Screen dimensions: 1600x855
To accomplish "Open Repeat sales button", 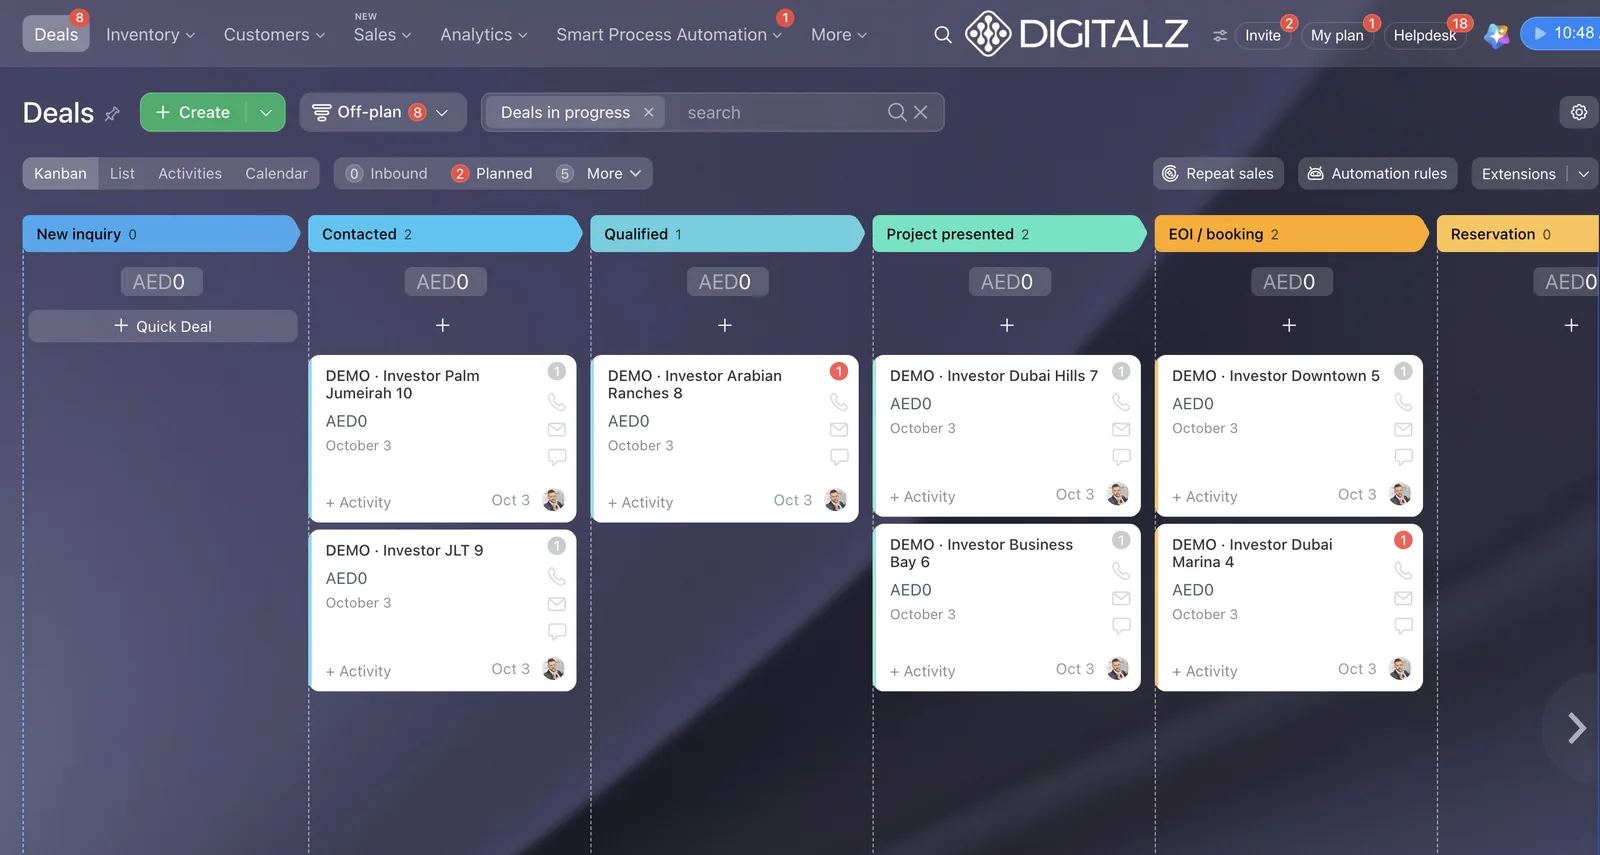I will 1218,174.
